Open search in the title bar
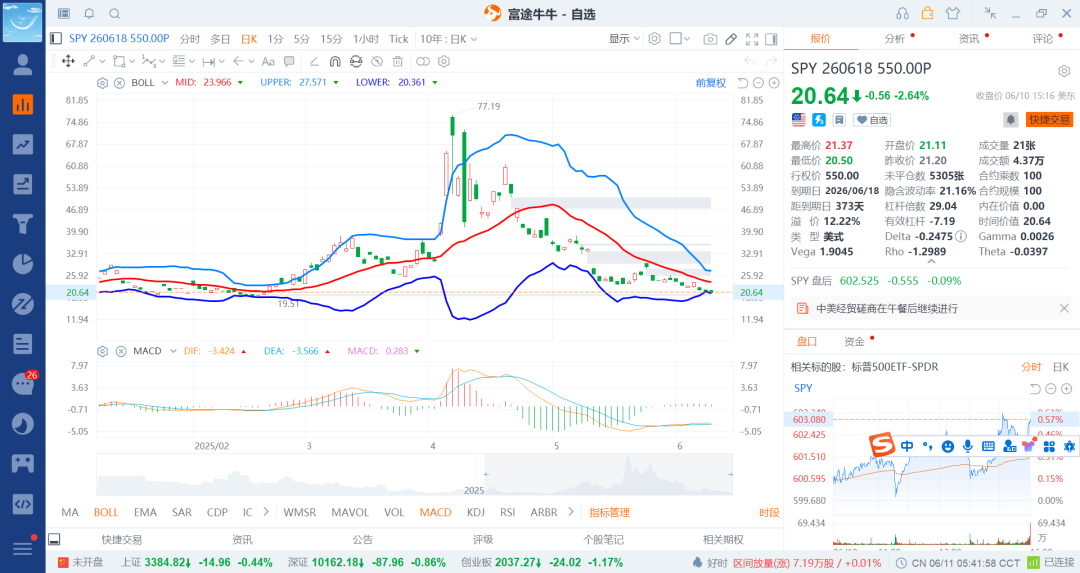The height and width of the screenshot is (573, 1080). coord(115,14)
